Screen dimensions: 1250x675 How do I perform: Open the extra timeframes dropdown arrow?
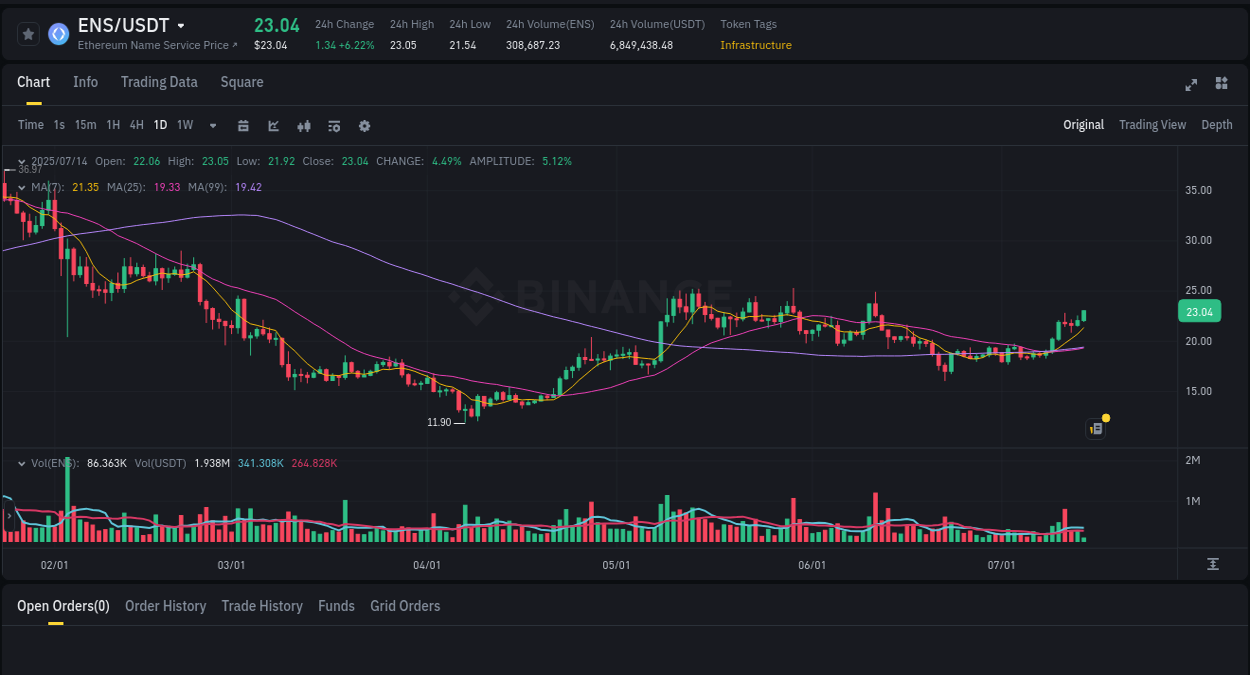point(211,126)
